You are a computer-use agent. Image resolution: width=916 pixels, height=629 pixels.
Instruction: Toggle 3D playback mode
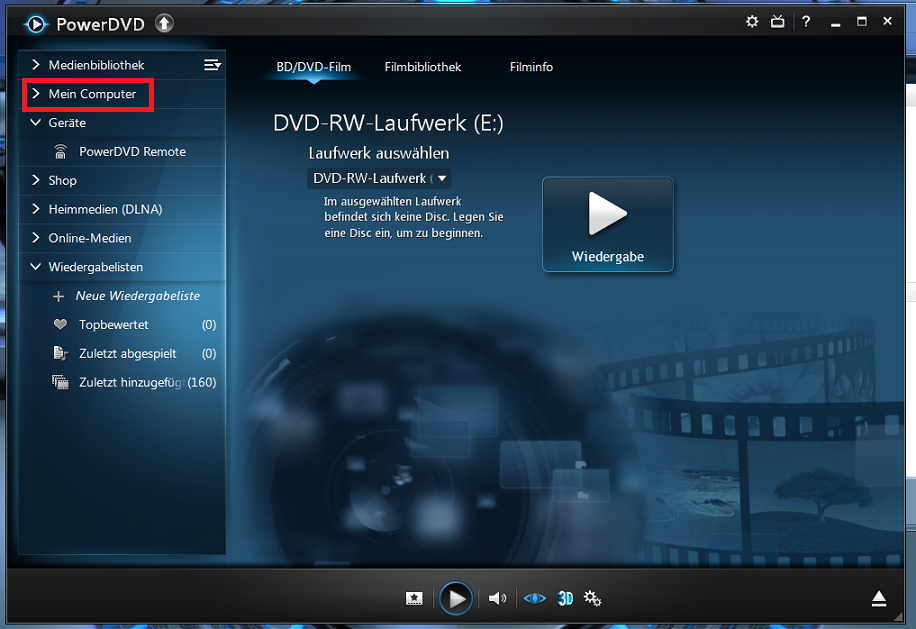pos(565,599)
